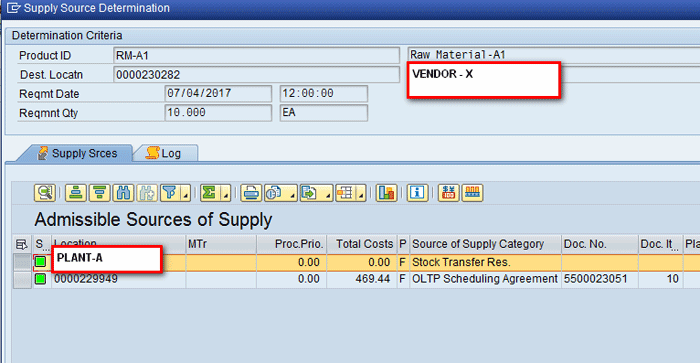The width and height of the screenshot is (700, 363).
Task: Click the blue Information icon
Action: tap(417, 193)
